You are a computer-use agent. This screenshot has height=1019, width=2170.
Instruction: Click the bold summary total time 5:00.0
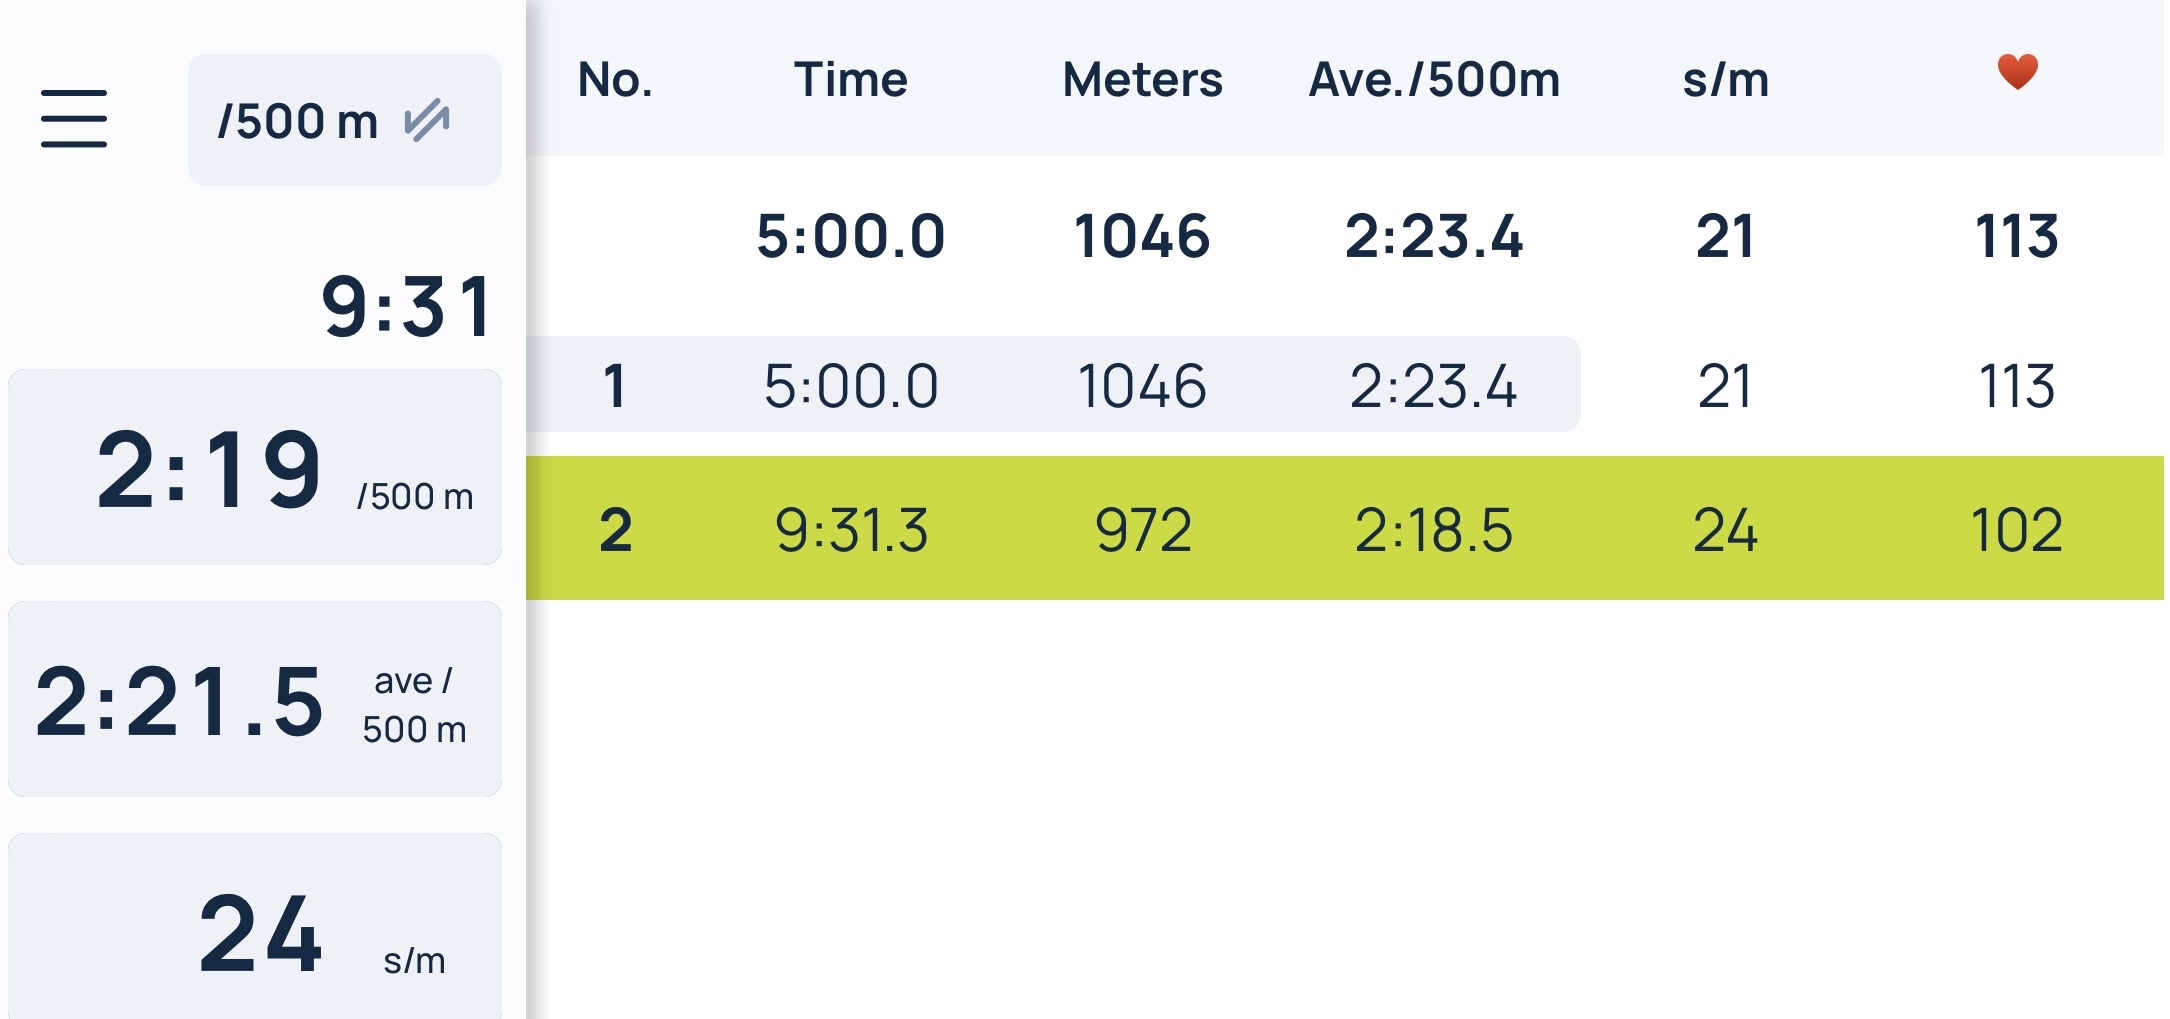851,237
